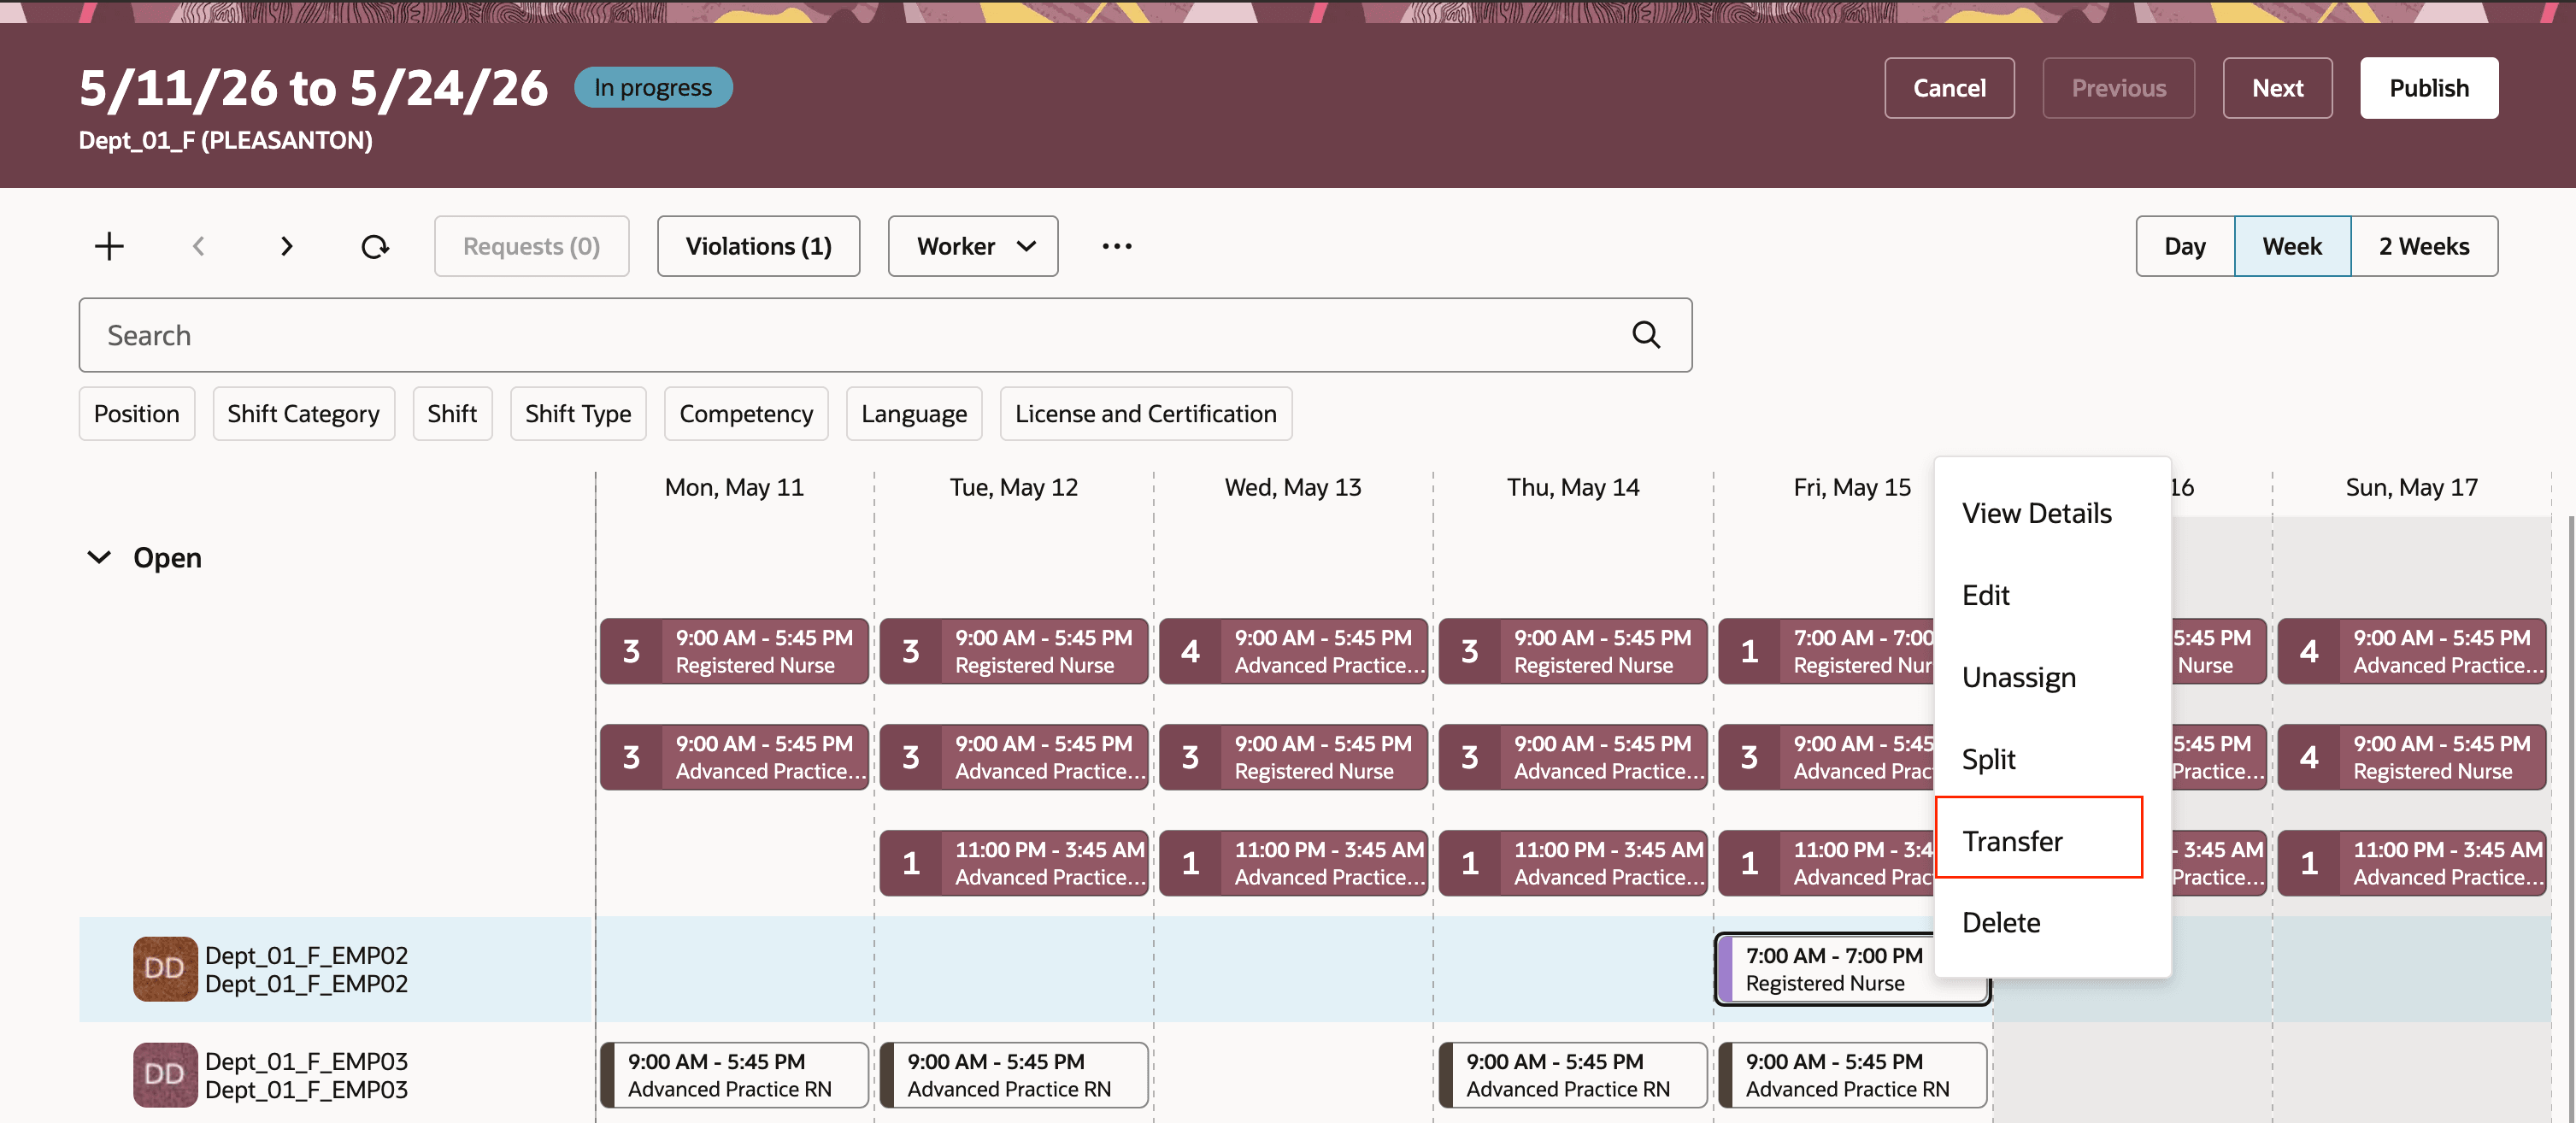Publish the schedule
This screenshot has height=1123, width=2576.
(2429, 87)
